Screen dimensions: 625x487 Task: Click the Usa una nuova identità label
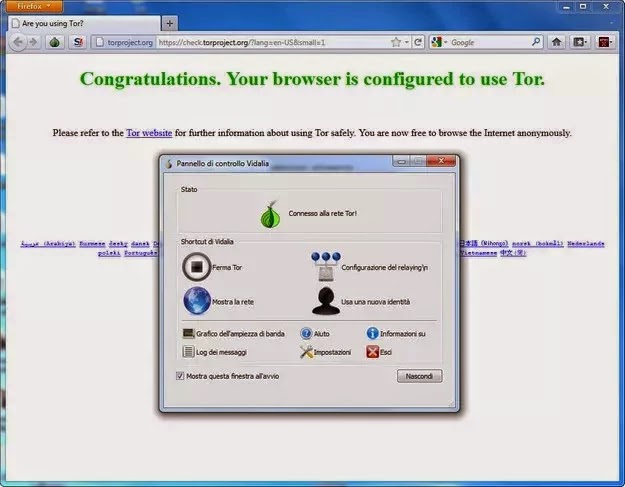point(375,302)
